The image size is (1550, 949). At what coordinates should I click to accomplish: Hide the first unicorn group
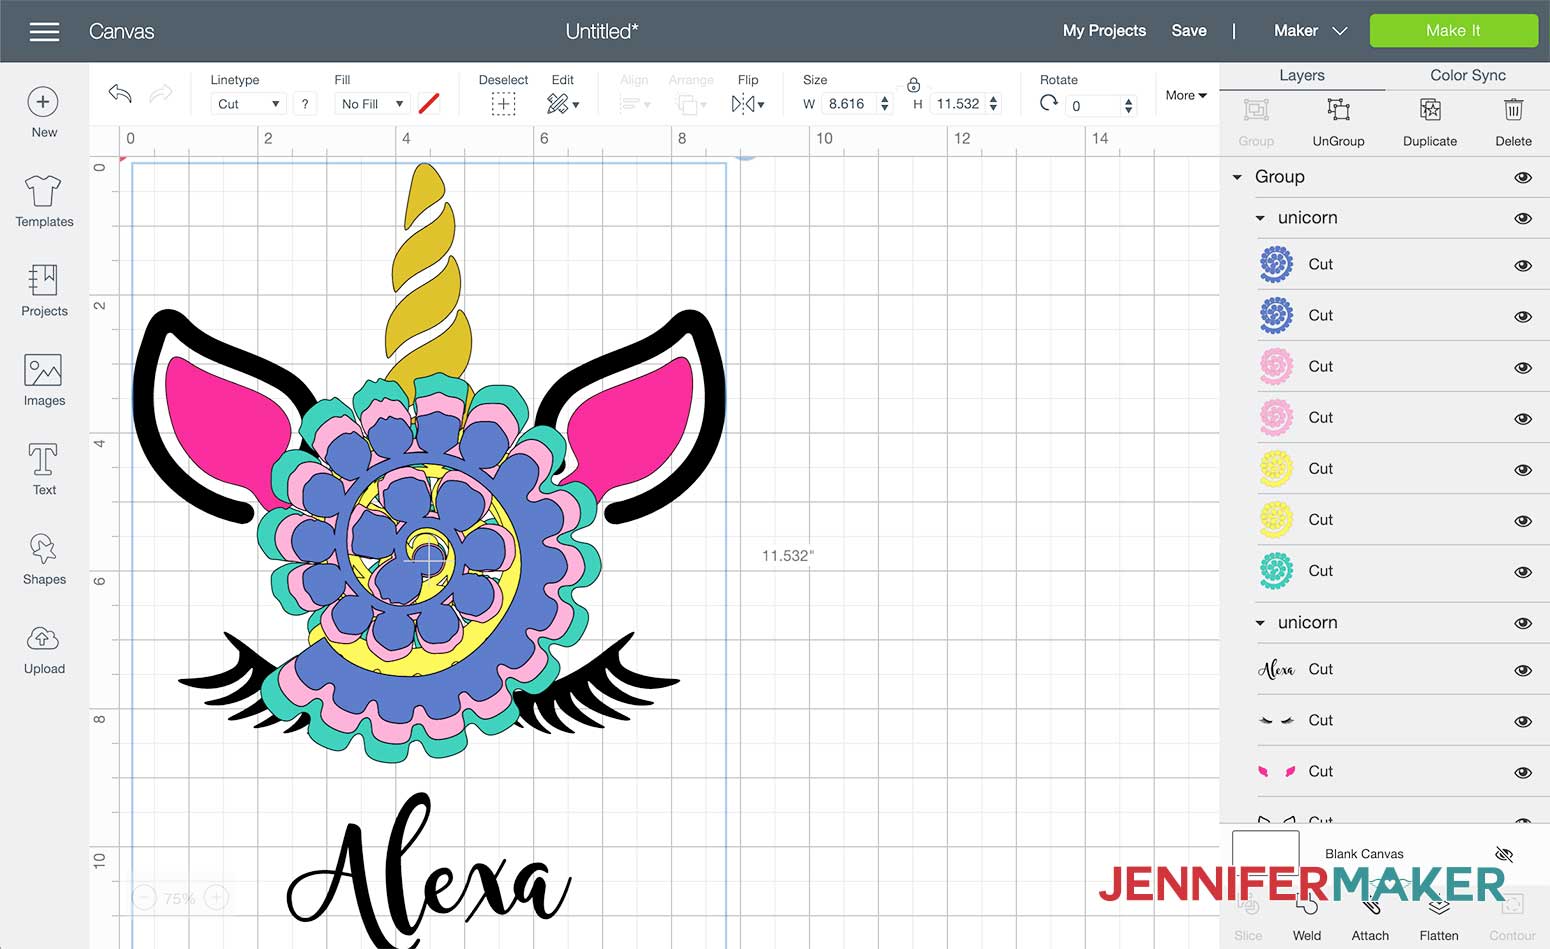point(1523,218)
